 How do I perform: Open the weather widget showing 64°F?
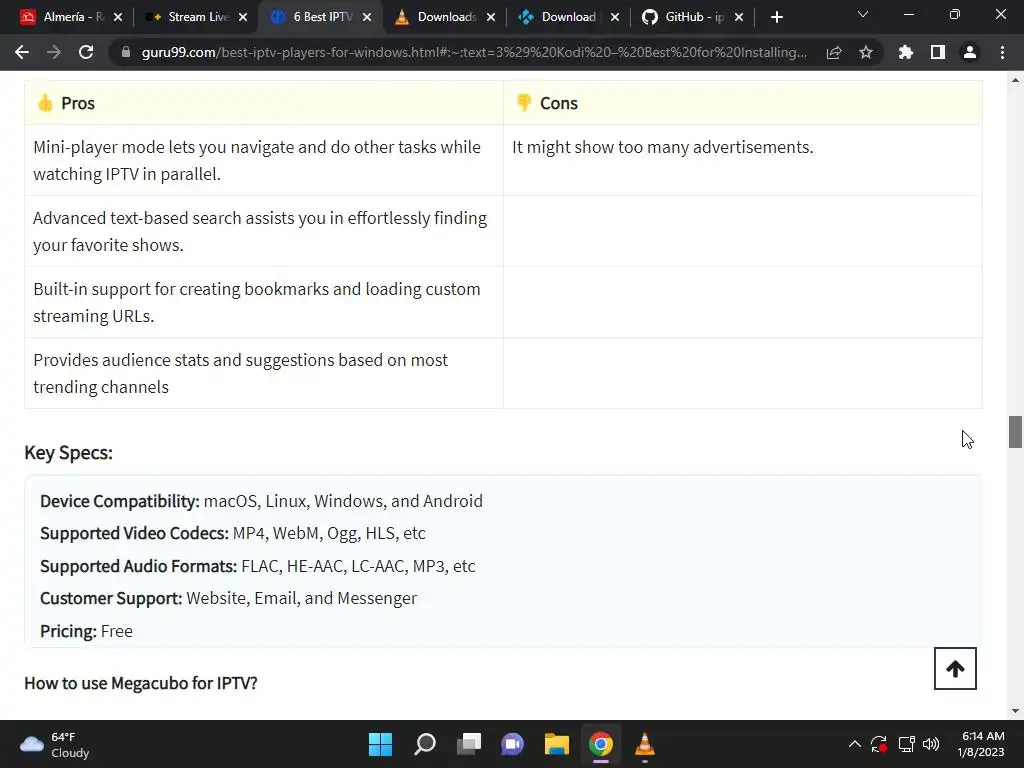[55, 744]
